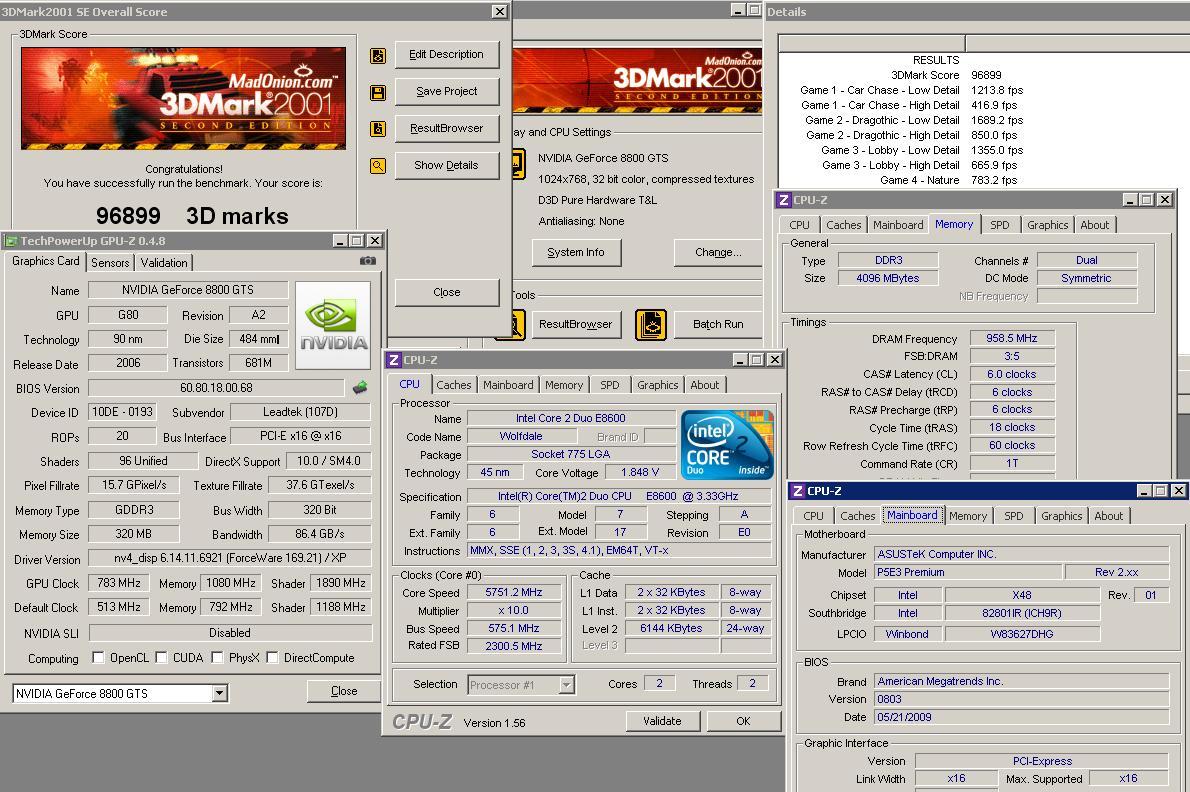Click the 3DMark2001 banner in score dialog
Image resolution: width=1190 pixels, height=792 pixels.
[183, 98]
